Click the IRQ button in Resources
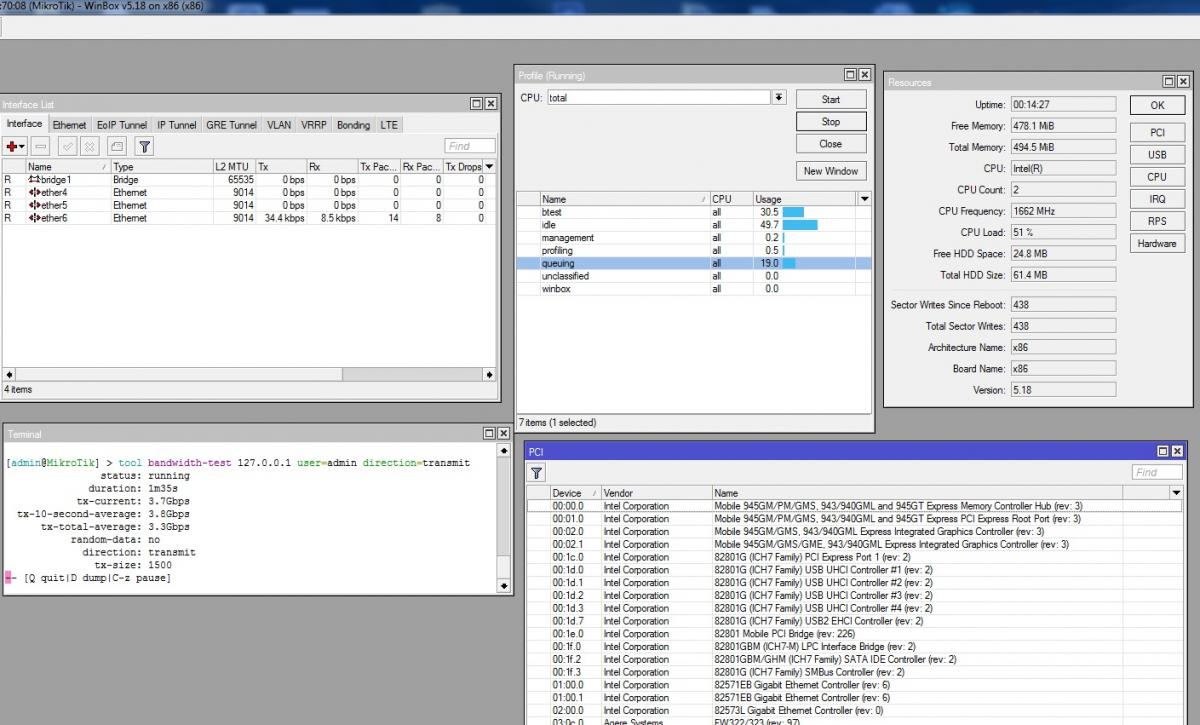The image size is (1200, 725). (x=1157, y=199)
